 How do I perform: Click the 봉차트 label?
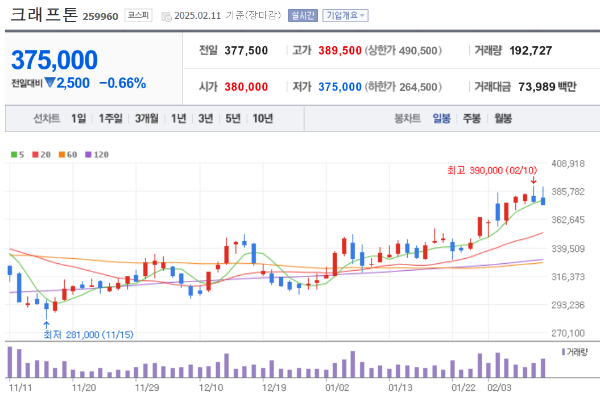tap(407, 119)
